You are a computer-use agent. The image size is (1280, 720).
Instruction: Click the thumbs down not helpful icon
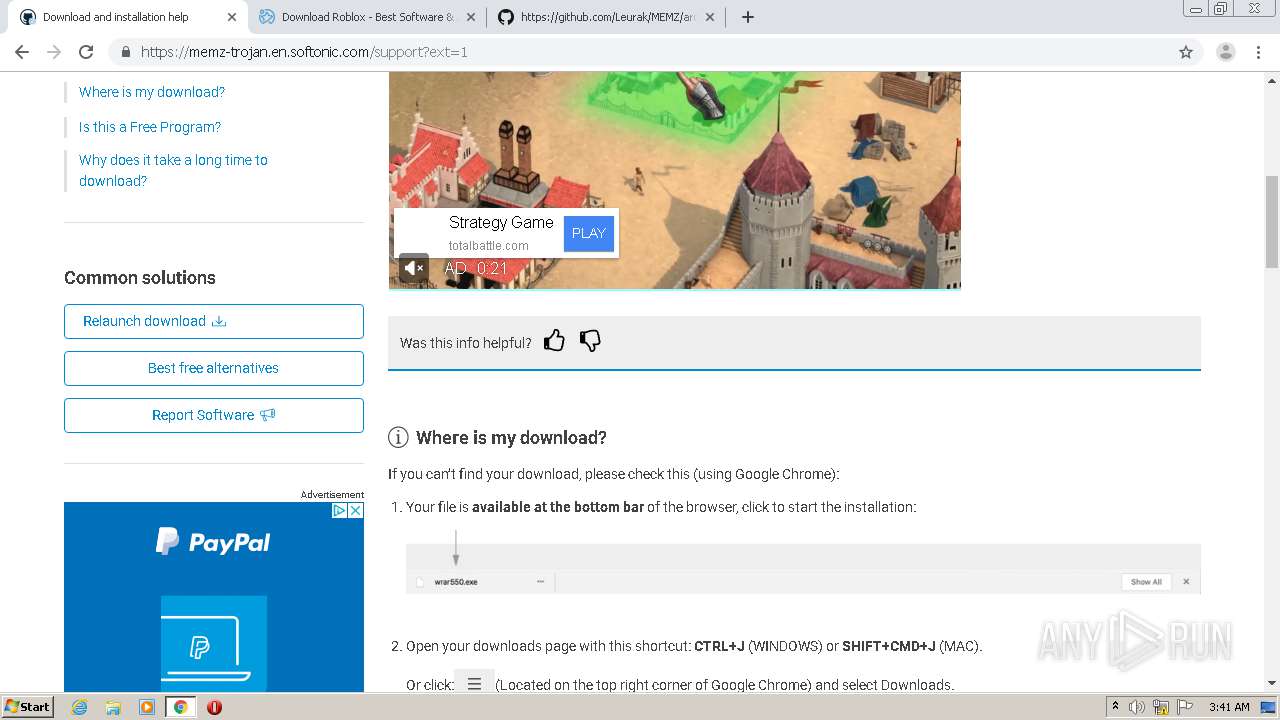(x=590, y=341)
